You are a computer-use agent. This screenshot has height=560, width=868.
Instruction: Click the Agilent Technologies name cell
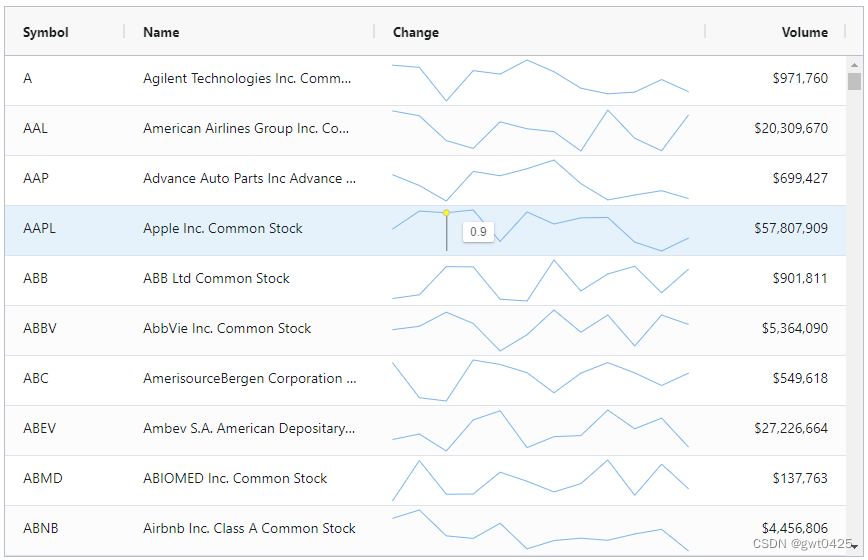pos(247,79)
